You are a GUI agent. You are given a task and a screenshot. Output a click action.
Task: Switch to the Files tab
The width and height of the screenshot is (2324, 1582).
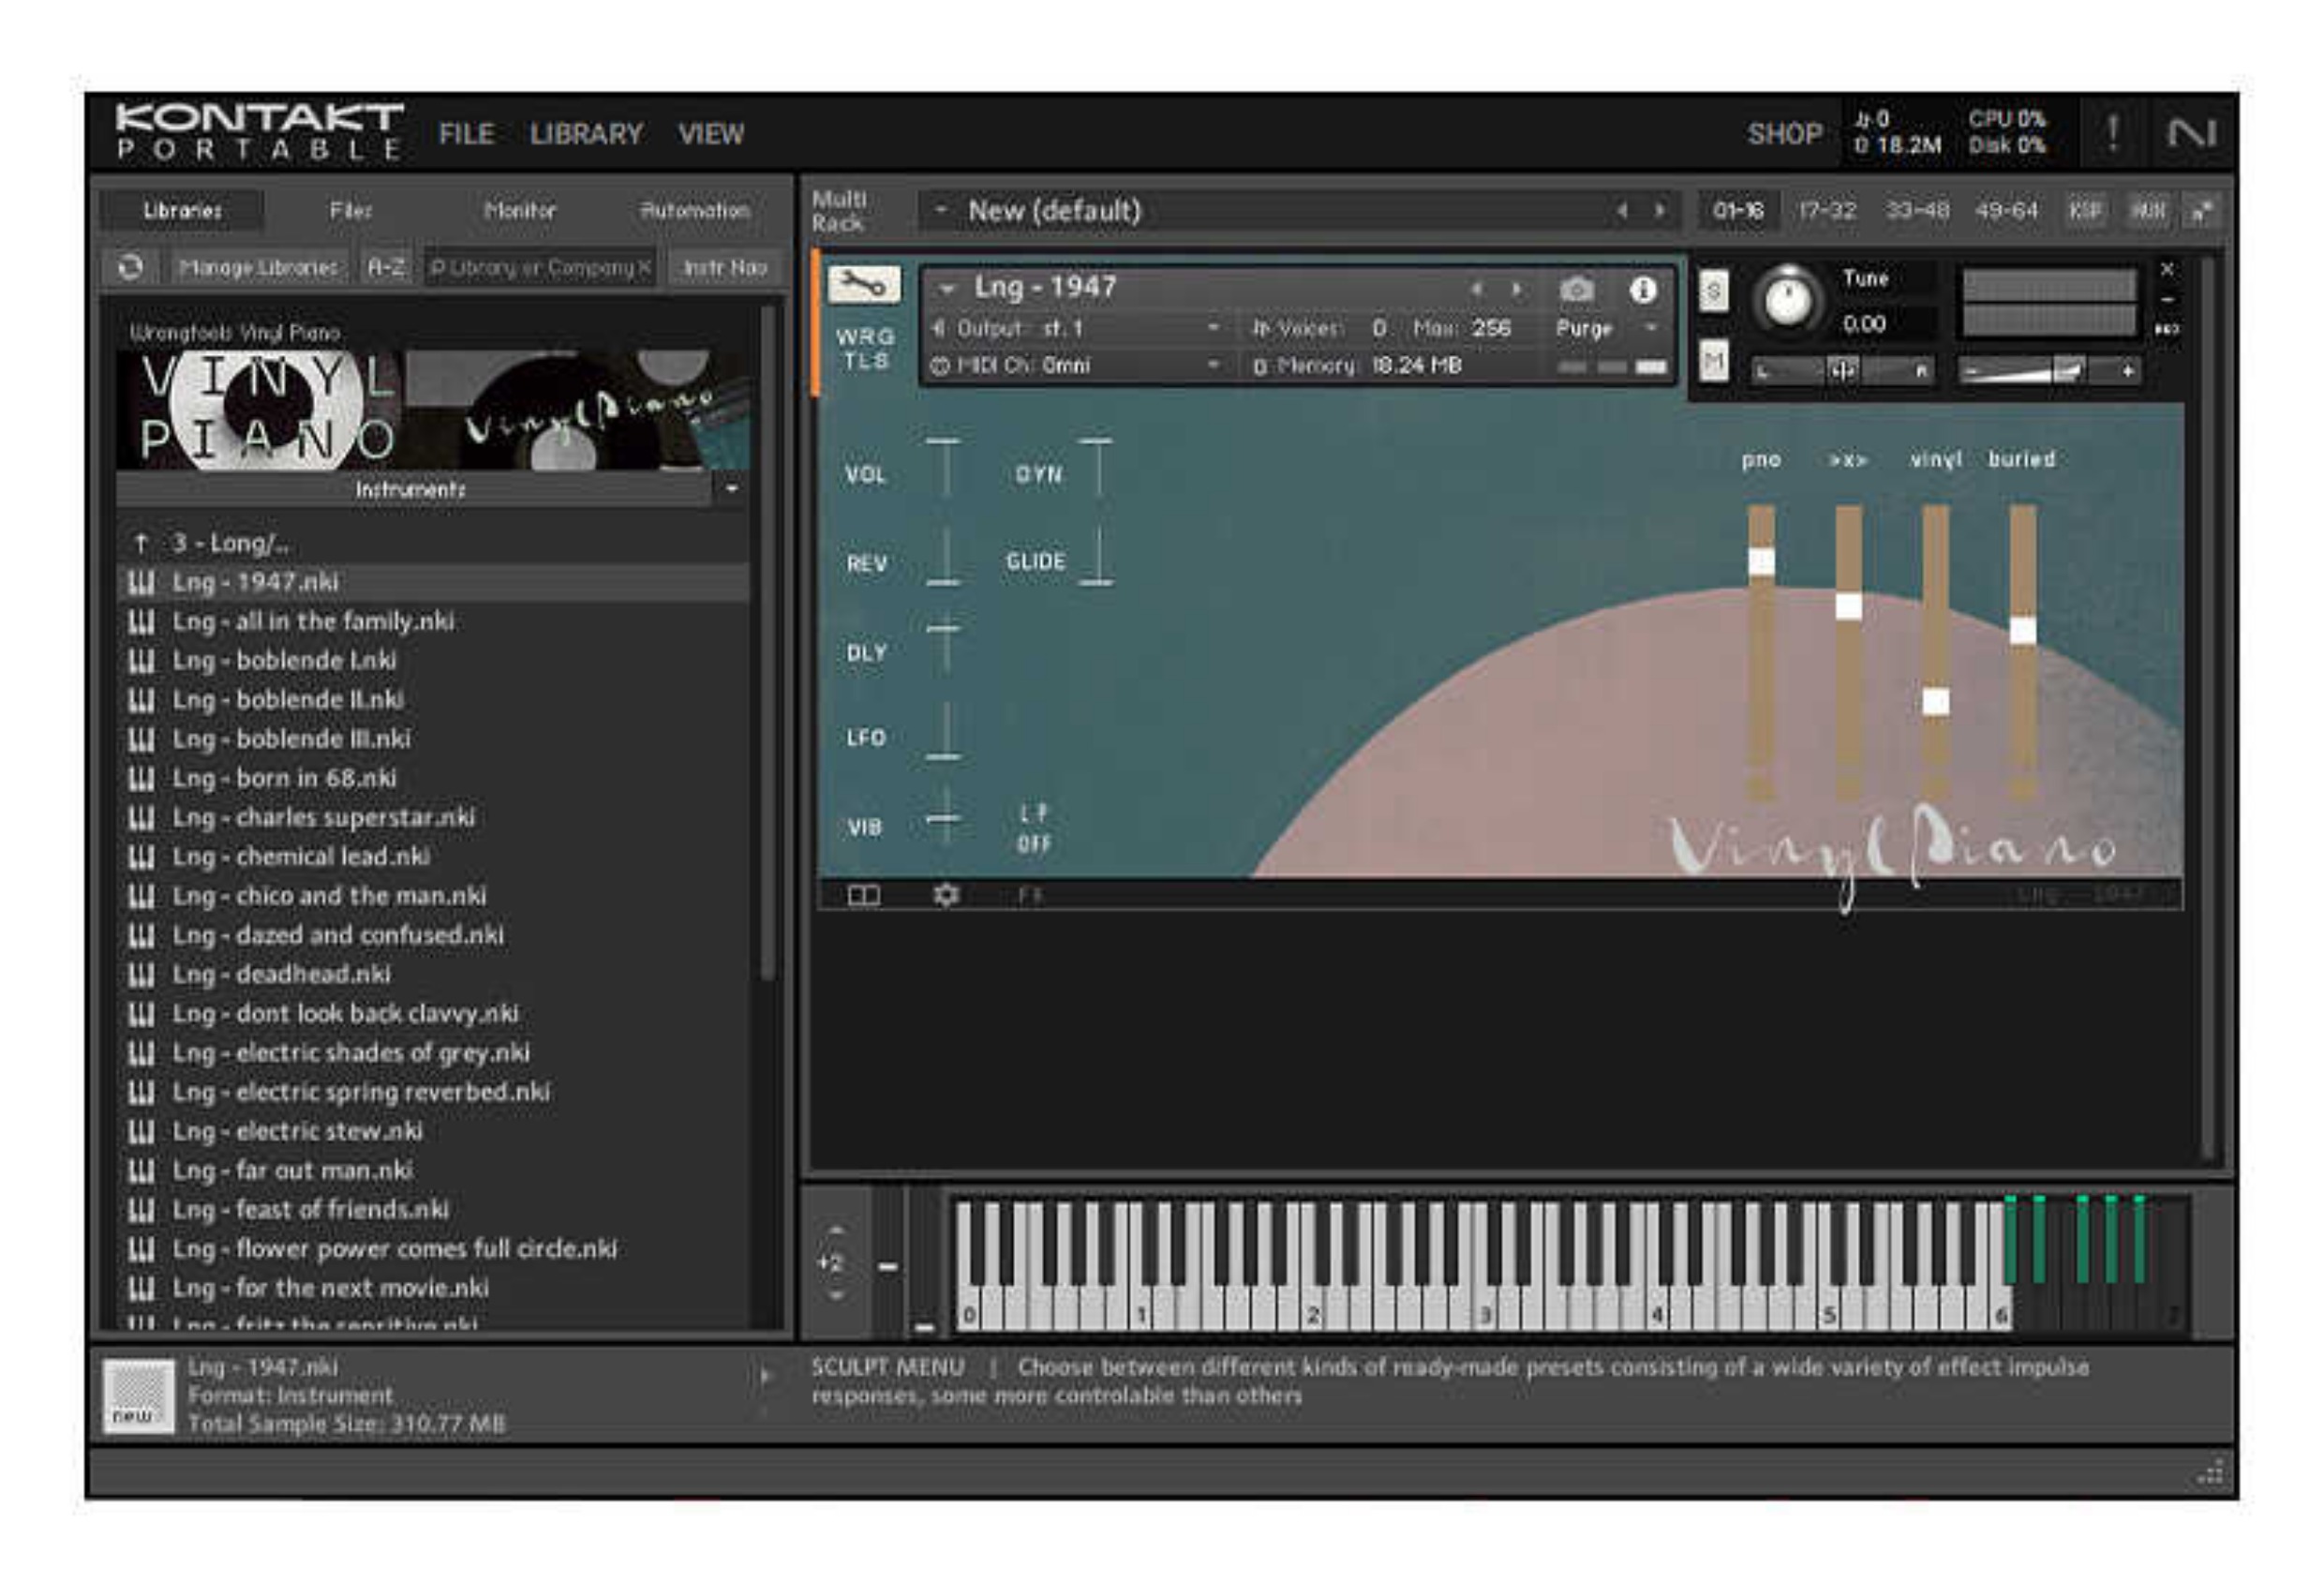tap(351, 210)
